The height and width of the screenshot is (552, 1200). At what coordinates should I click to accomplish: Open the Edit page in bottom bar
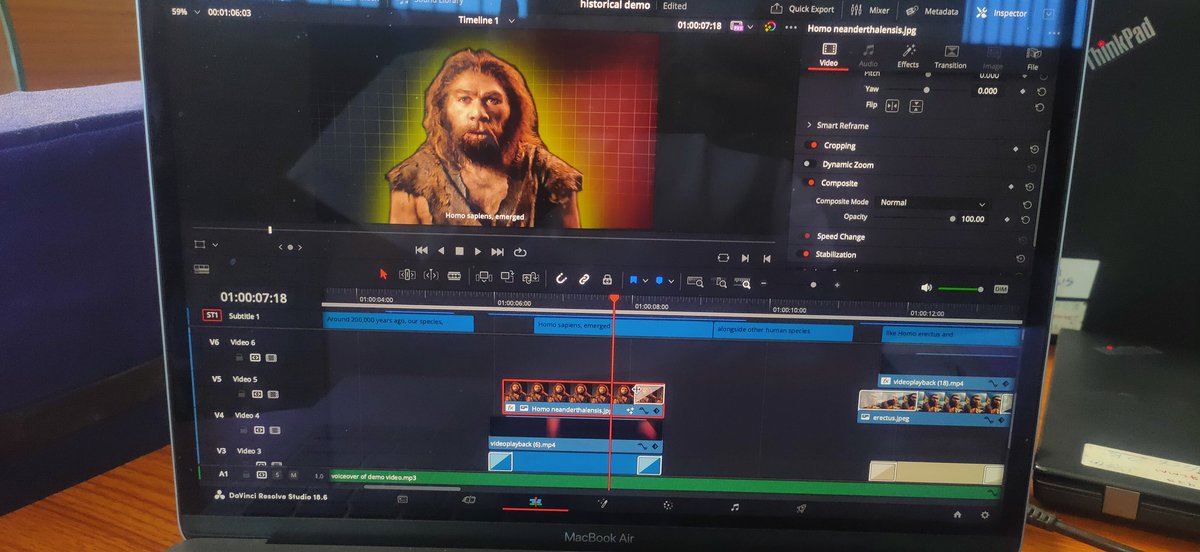[x=534, y=502]
